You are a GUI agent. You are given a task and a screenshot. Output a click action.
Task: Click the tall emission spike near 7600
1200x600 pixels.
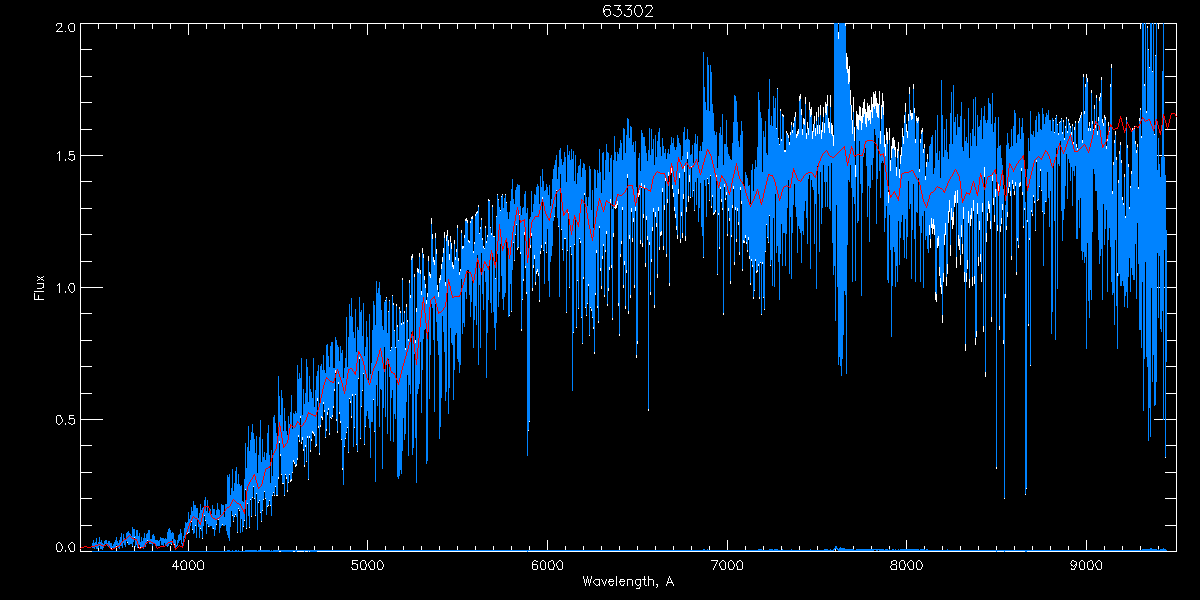point(840,60)
